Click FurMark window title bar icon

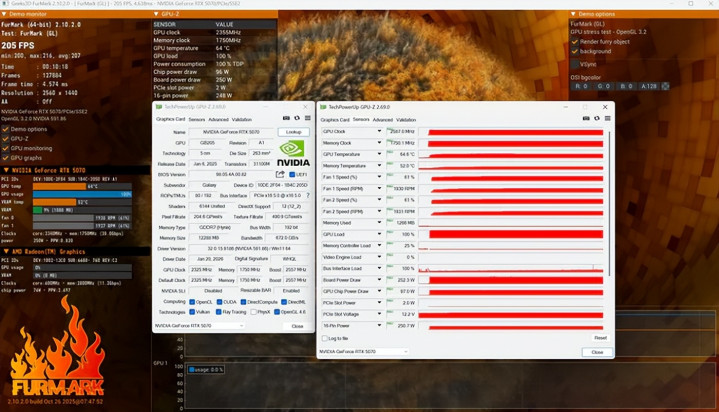pyautogui.click(x=4, y=4)
